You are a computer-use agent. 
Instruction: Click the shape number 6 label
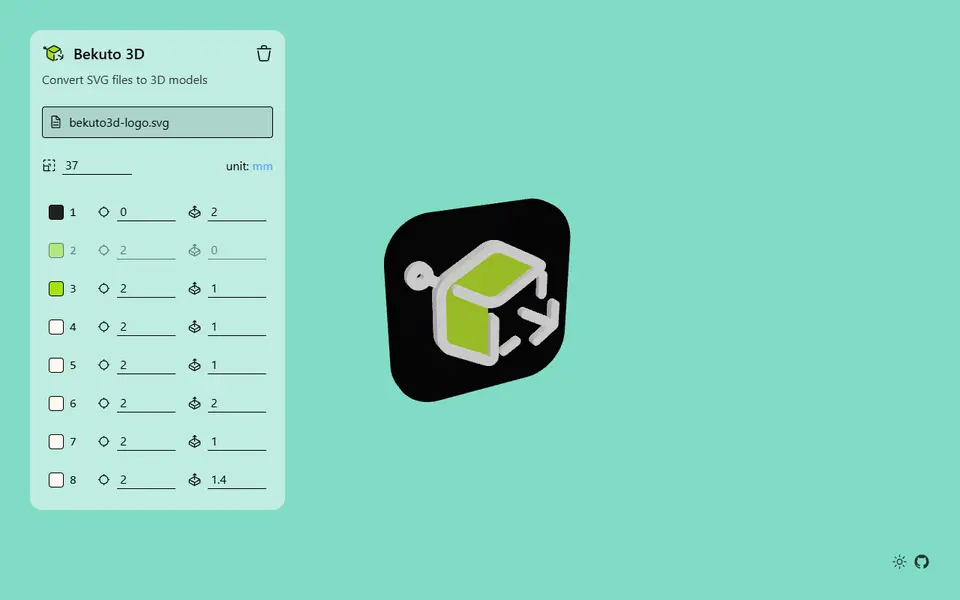73,403
